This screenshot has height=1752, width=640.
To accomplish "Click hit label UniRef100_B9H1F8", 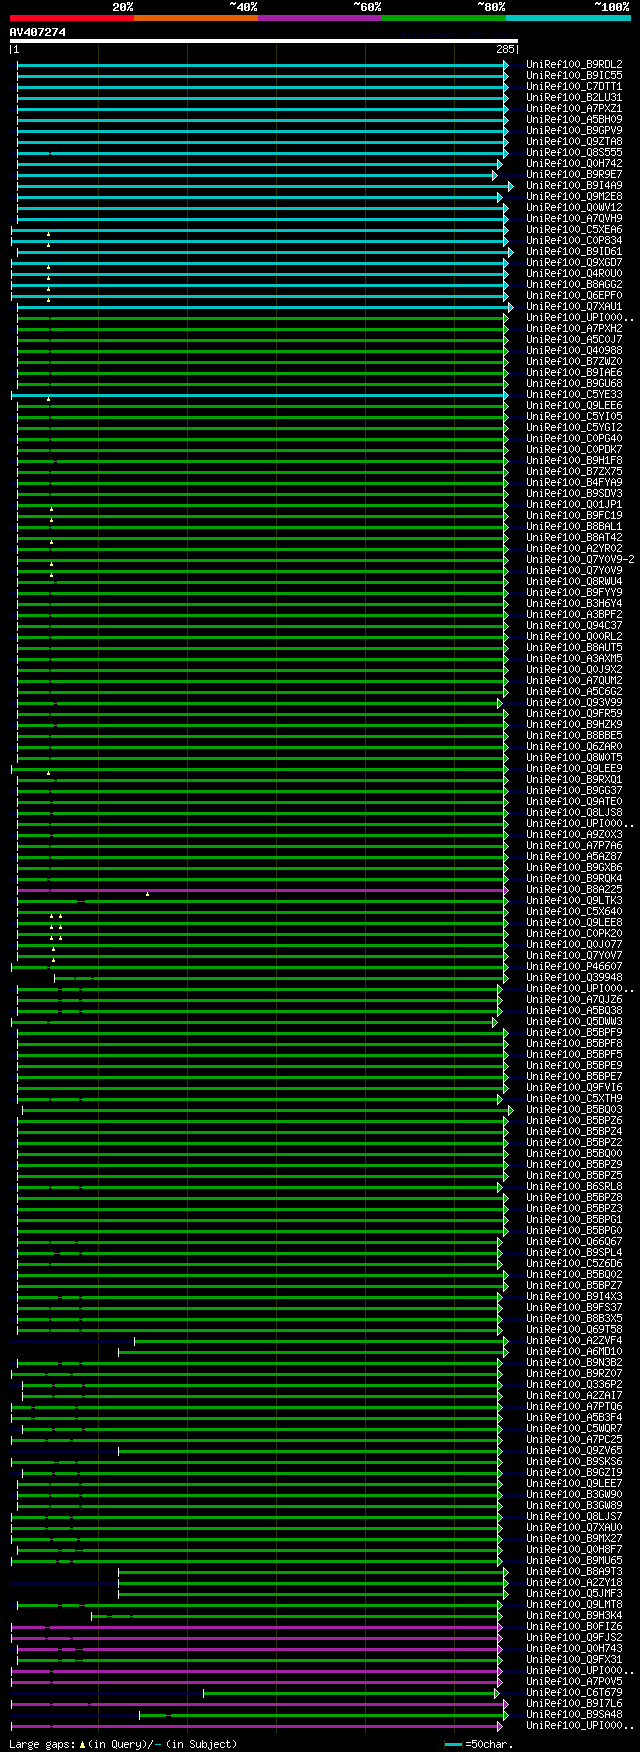I will tap(574, 460).
